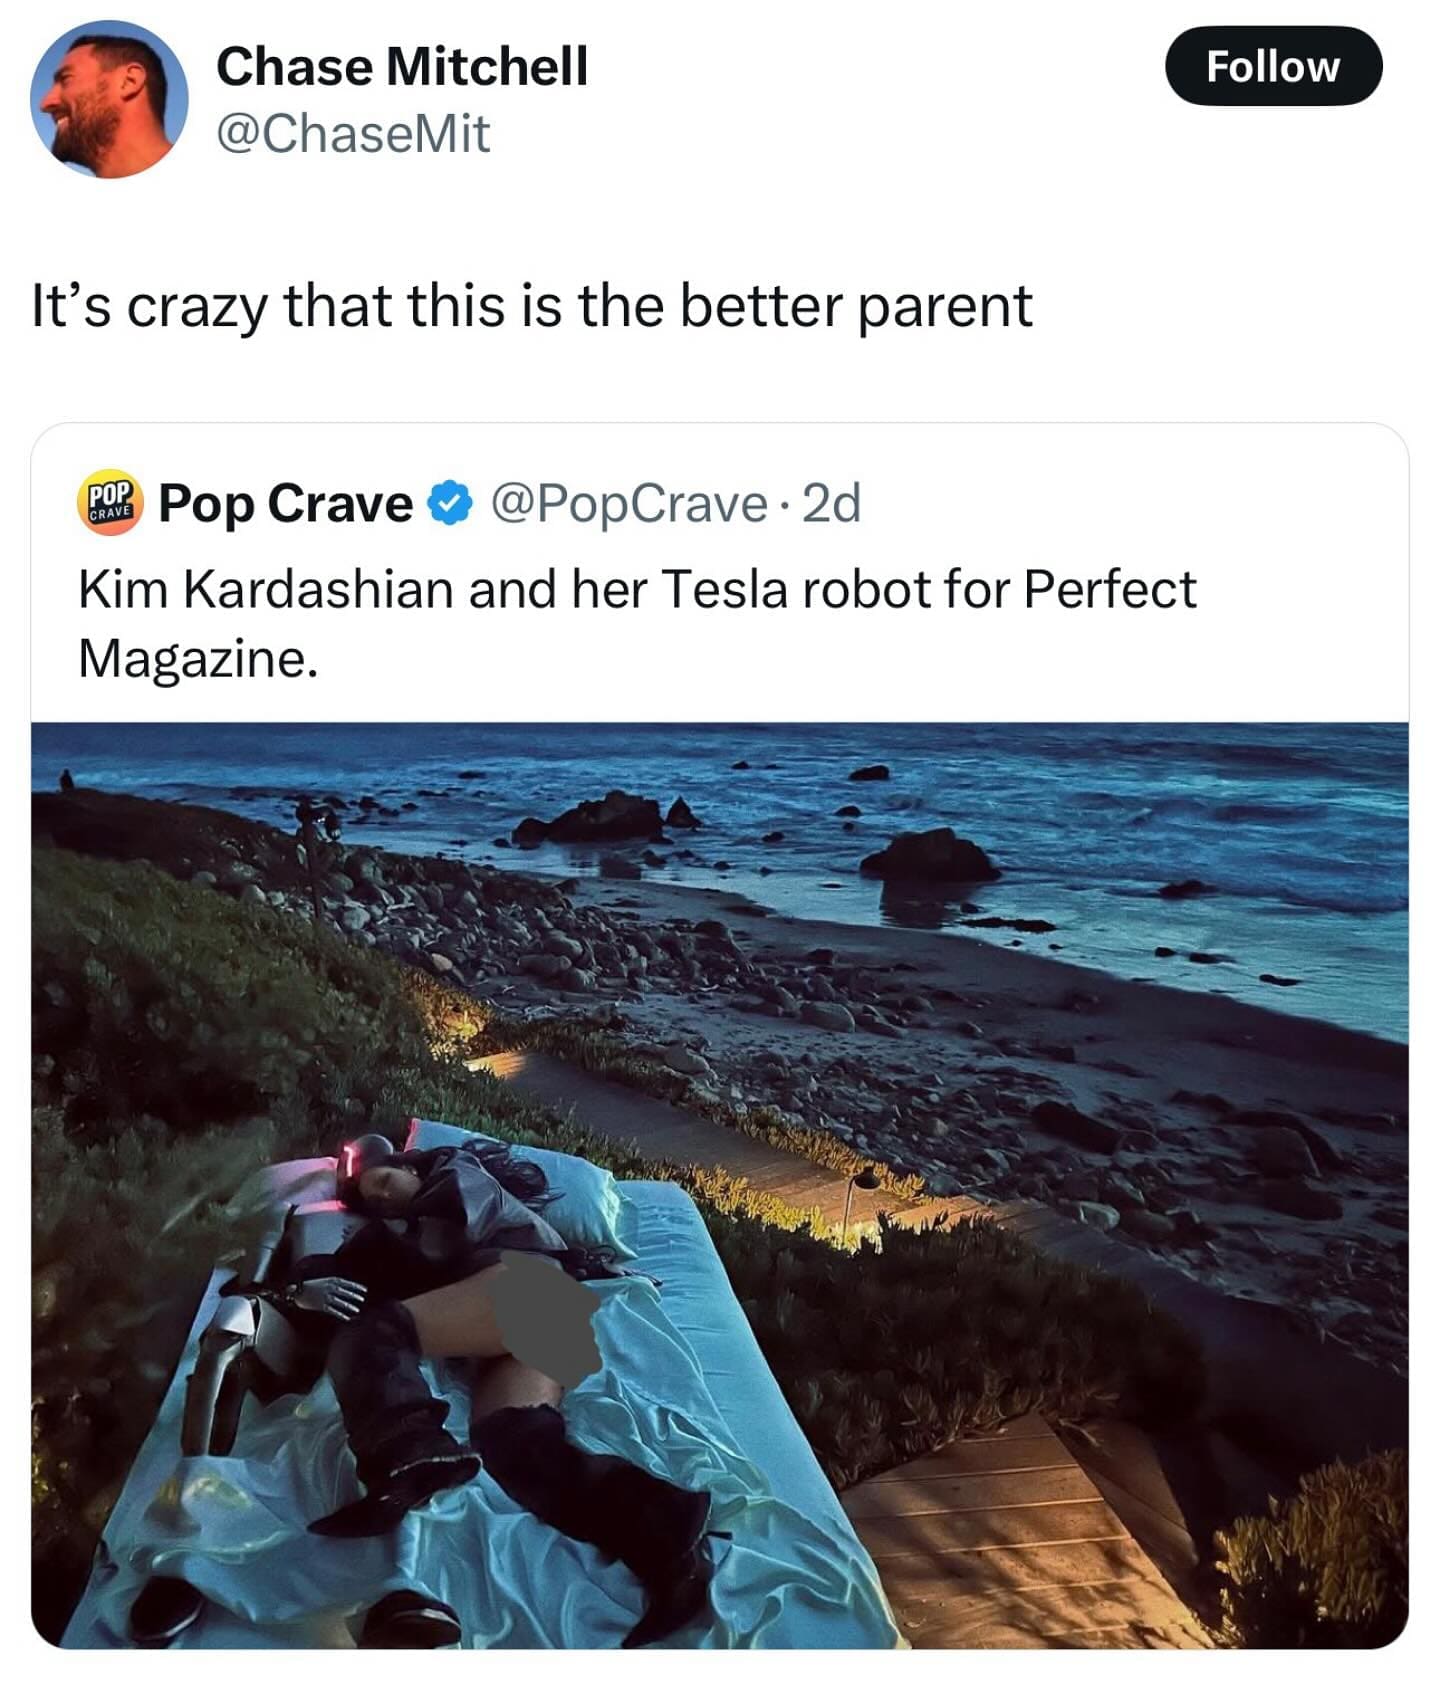Click the Pop Crave logo avatar
This screenshot has height=1694, width=1440.
click(111, 503)
